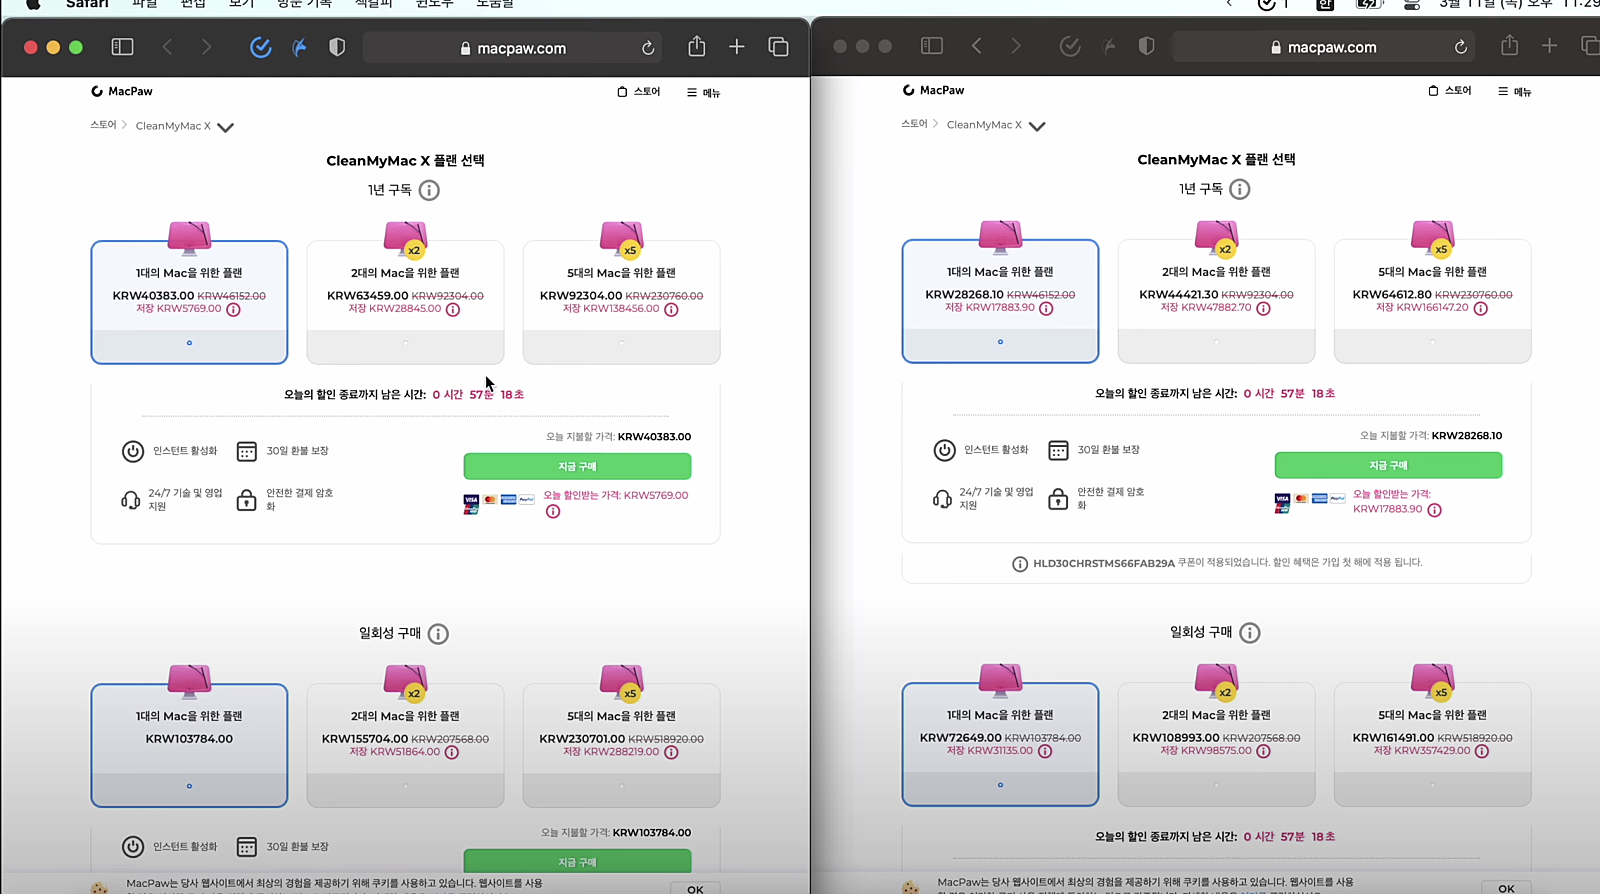Show today's discount info icon in right checkout
This screenshot has width=1600, height=894.
[x=1434, y=510]
